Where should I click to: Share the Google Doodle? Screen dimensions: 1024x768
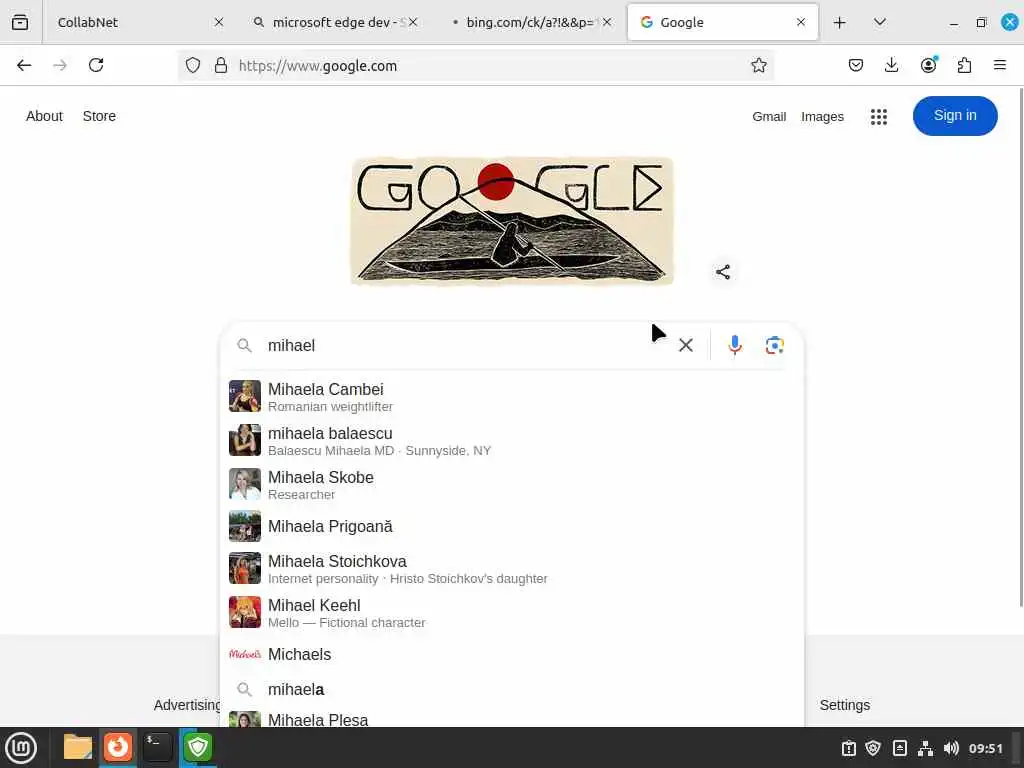(722, 272)
